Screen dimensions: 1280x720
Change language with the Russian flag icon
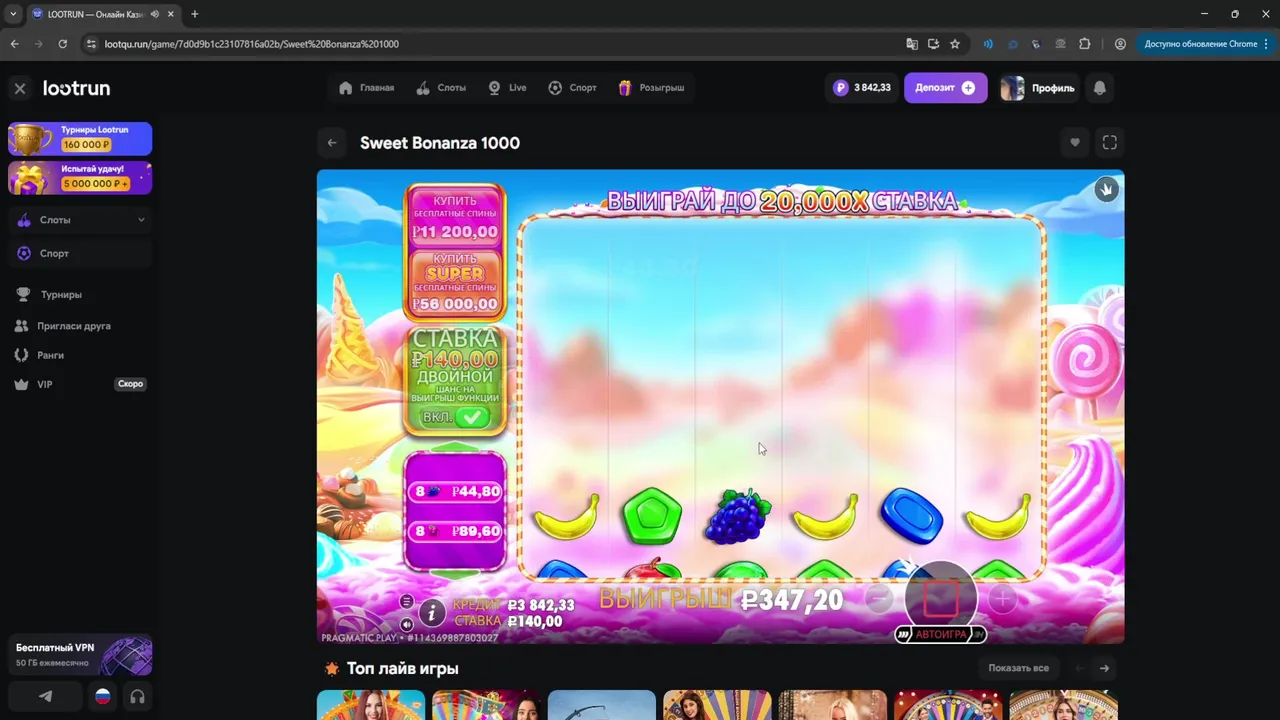tap(102, 696)
